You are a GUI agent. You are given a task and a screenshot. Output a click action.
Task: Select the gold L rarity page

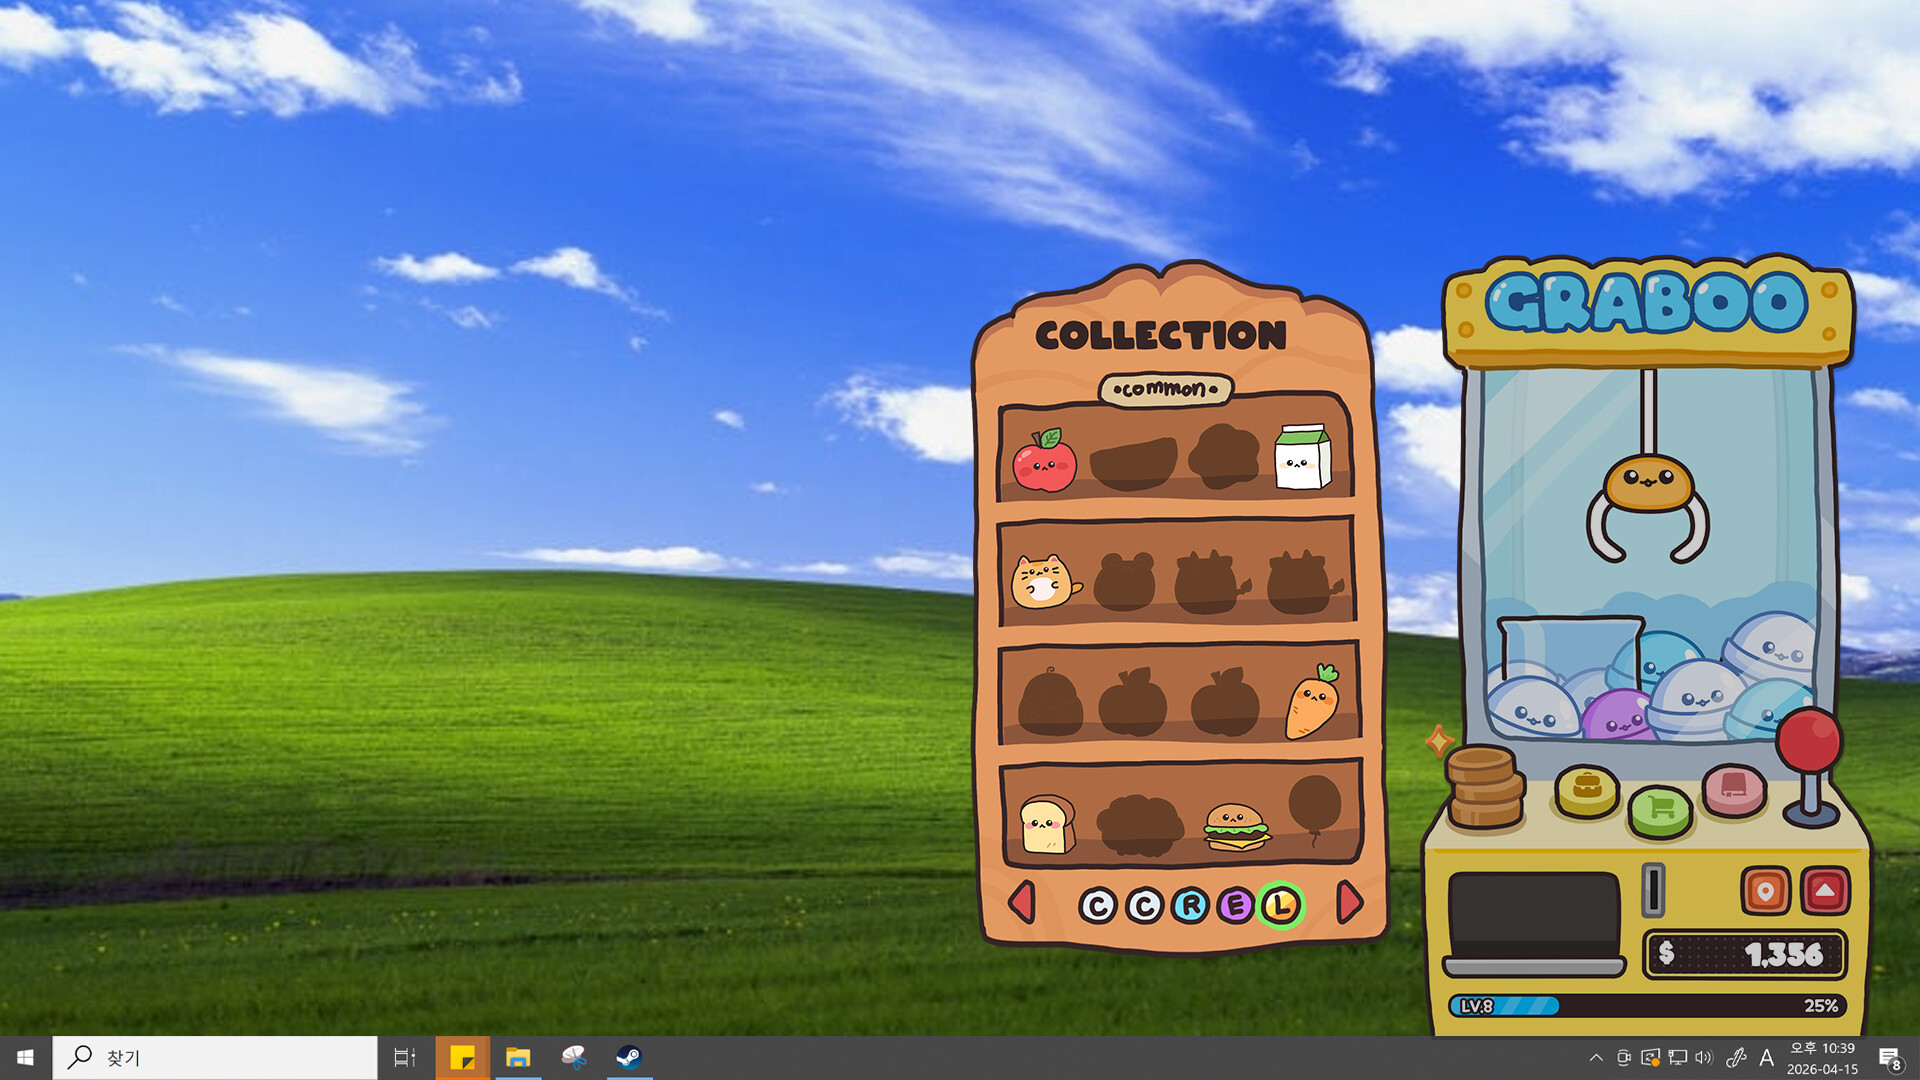pyautogui.click(x=1281, y=906)
